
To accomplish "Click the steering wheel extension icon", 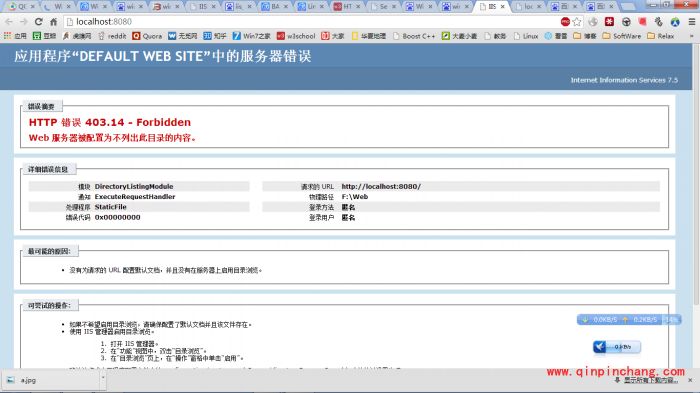I will 626,21.
